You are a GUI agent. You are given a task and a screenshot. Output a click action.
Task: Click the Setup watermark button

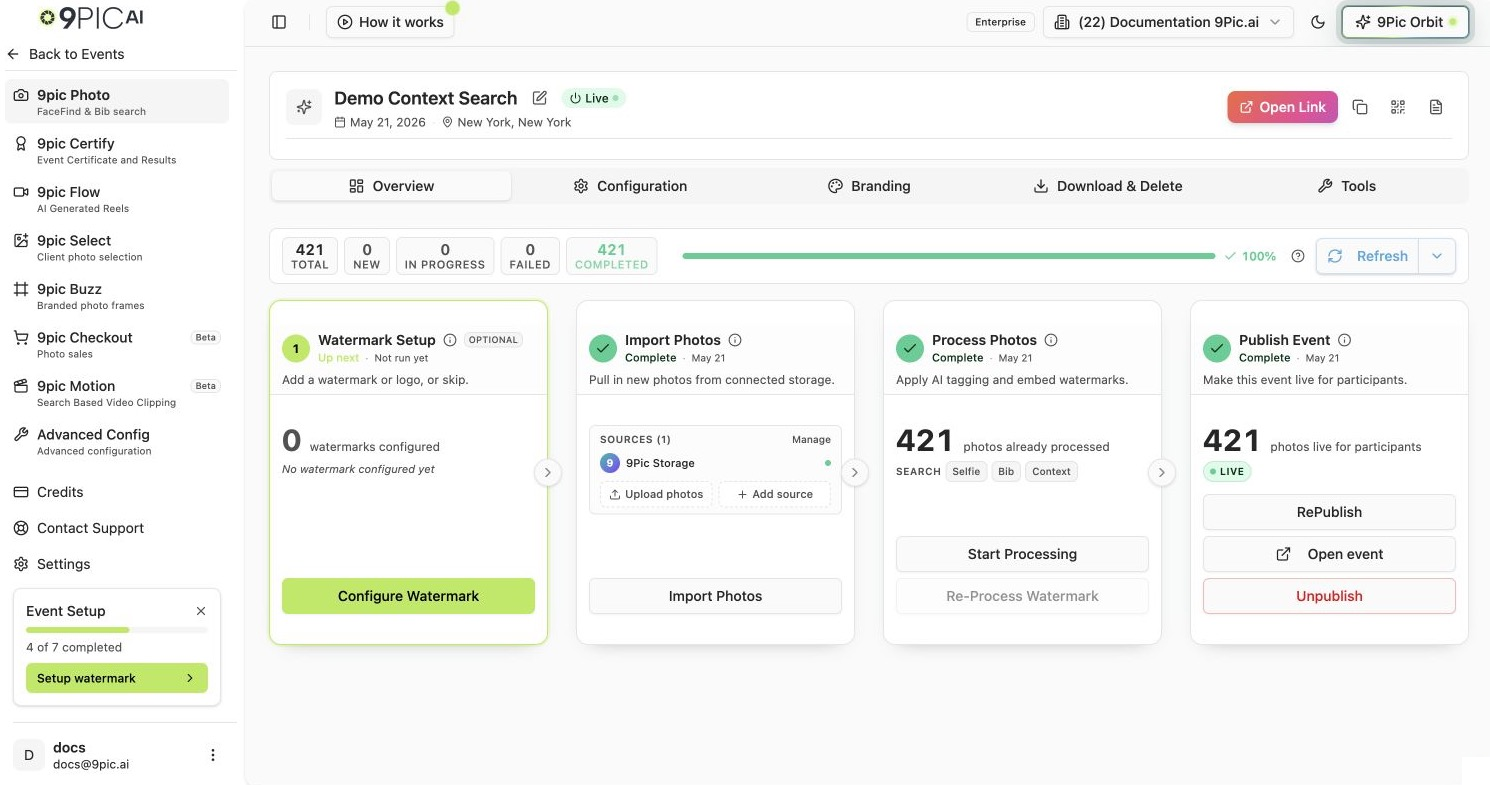pos(117,678)
